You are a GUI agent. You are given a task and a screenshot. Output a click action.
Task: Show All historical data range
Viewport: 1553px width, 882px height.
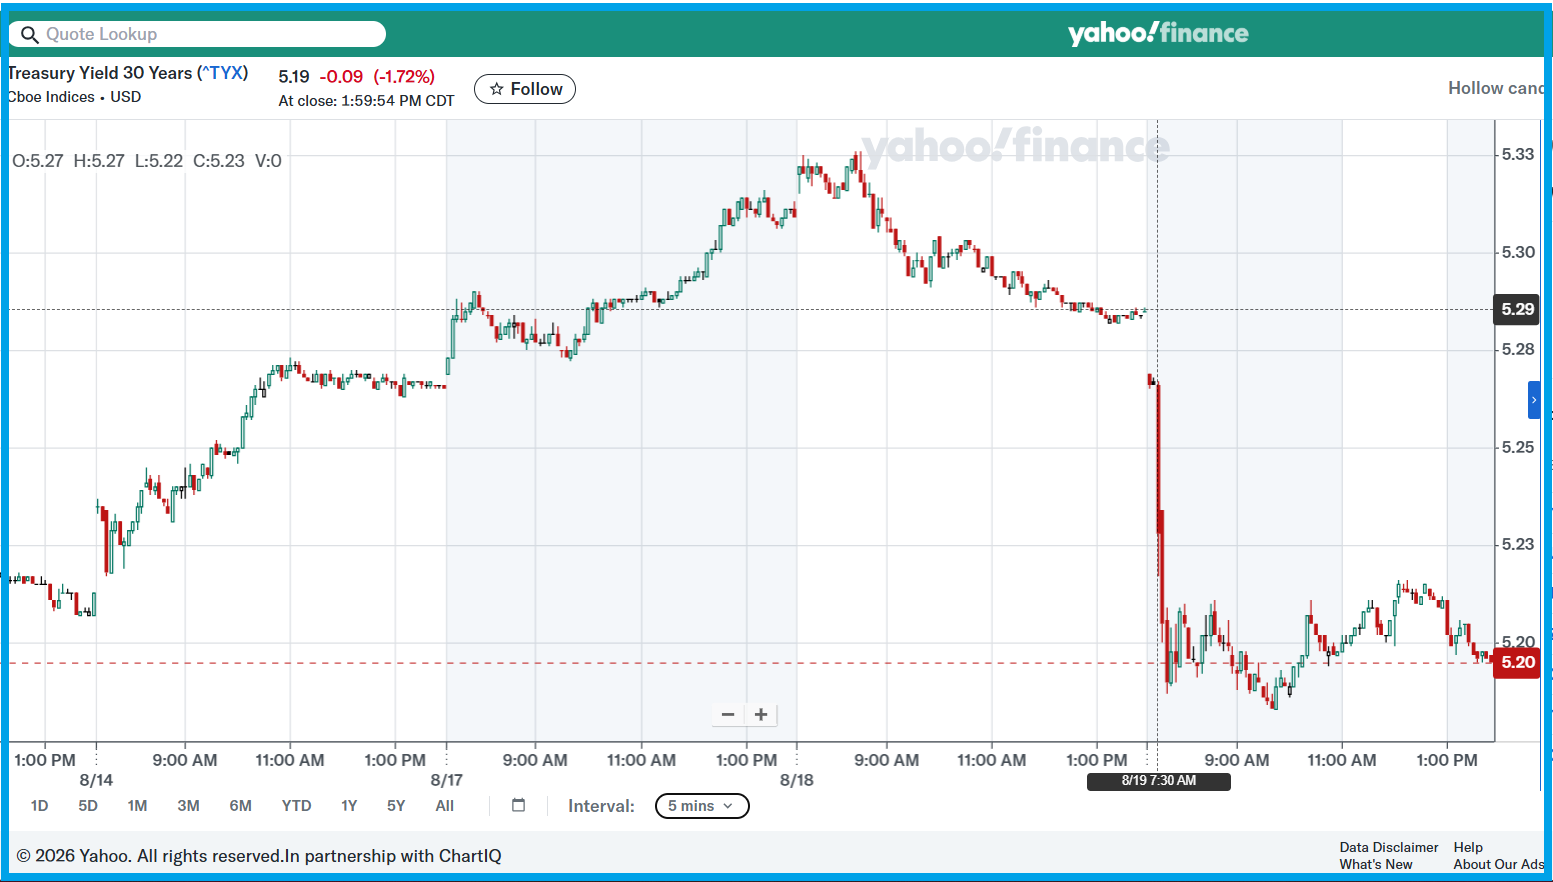click(x=445, y=806)
